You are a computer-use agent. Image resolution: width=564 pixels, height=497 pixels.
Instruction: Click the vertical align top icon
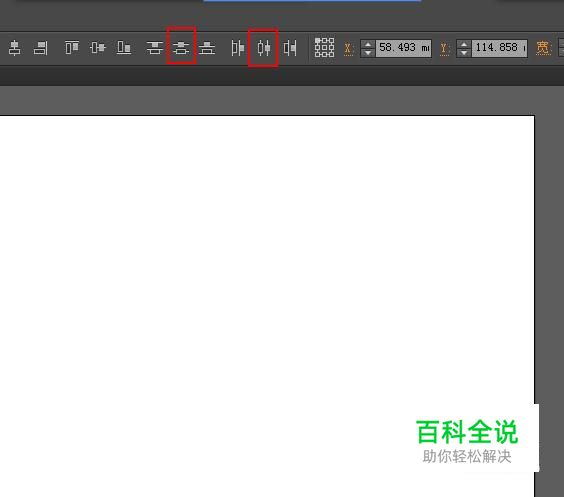point(72,47)
